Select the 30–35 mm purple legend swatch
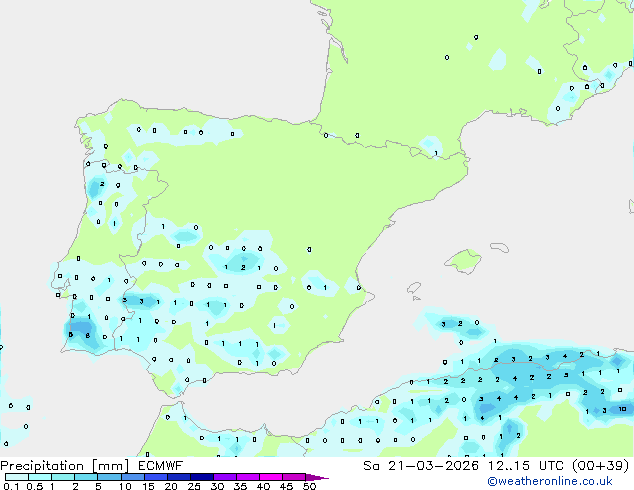The width and height of the screenshot is (634, 490). coord(225,477)
